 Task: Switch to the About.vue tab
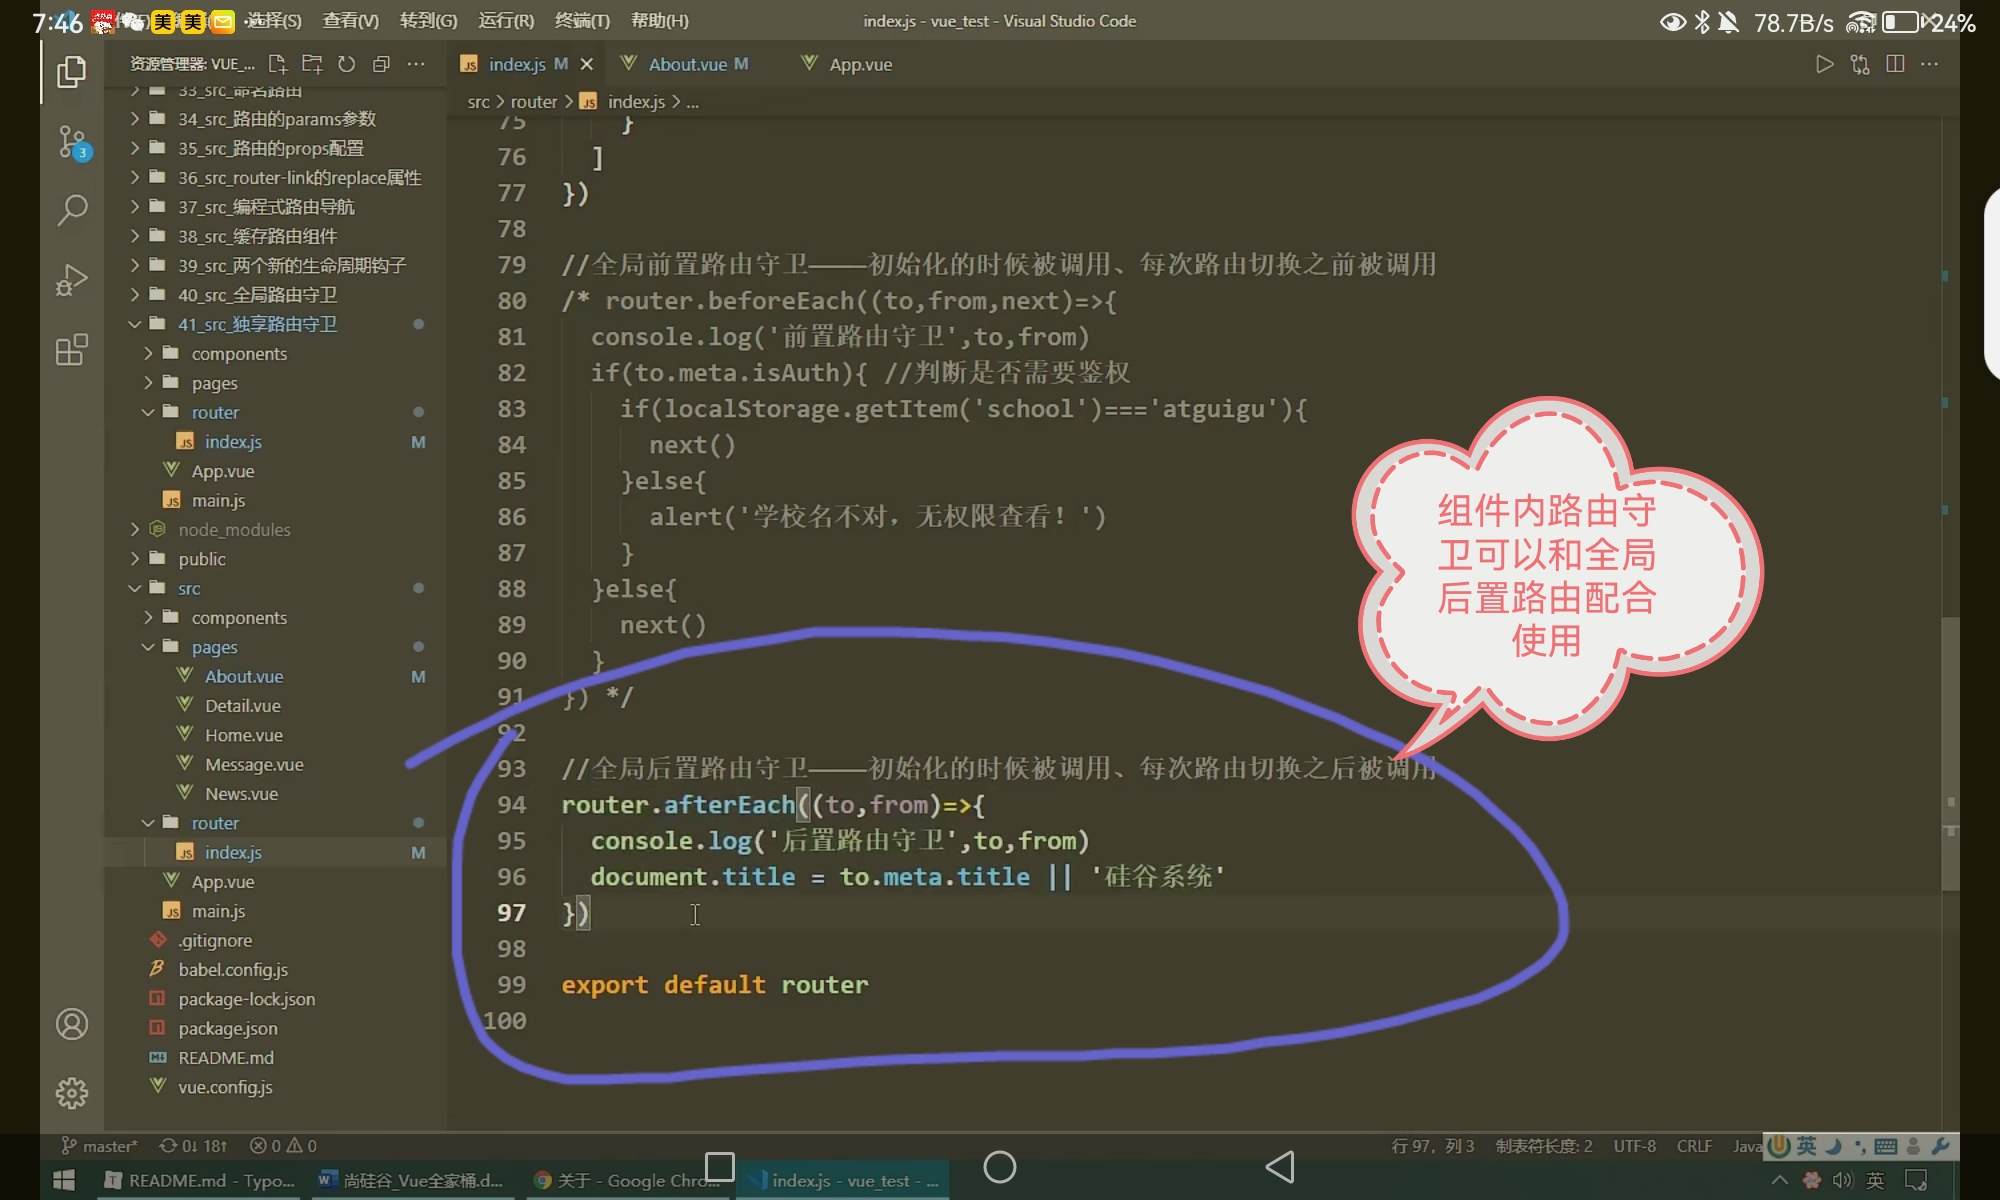(x=686, y=64)
